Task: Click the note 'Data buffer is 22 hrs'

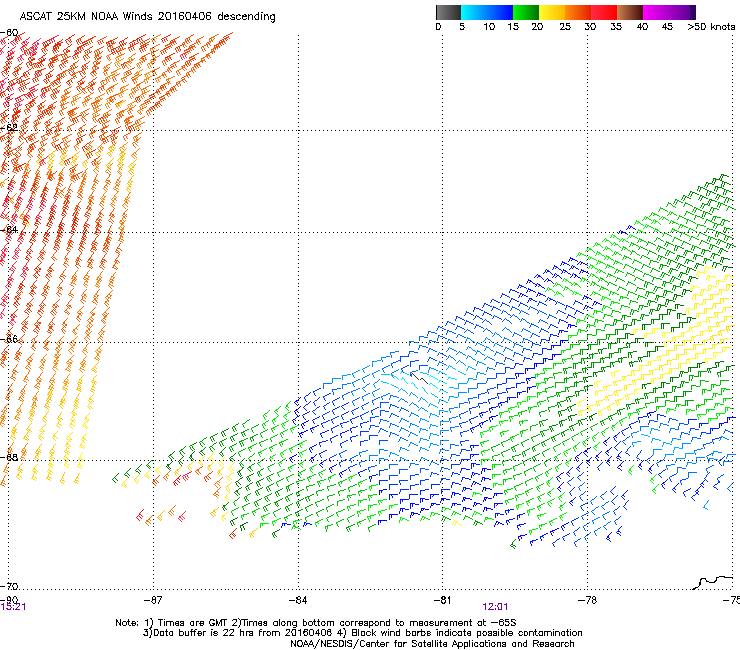Action: pos(199,633)
